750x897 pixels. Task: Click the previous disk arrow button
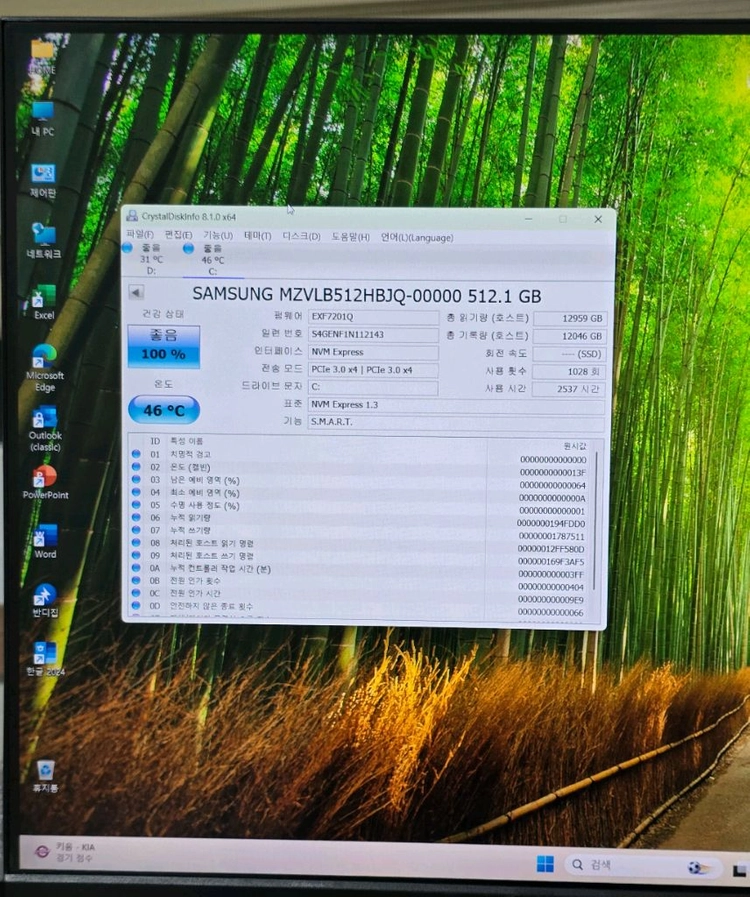coord(136,292)
